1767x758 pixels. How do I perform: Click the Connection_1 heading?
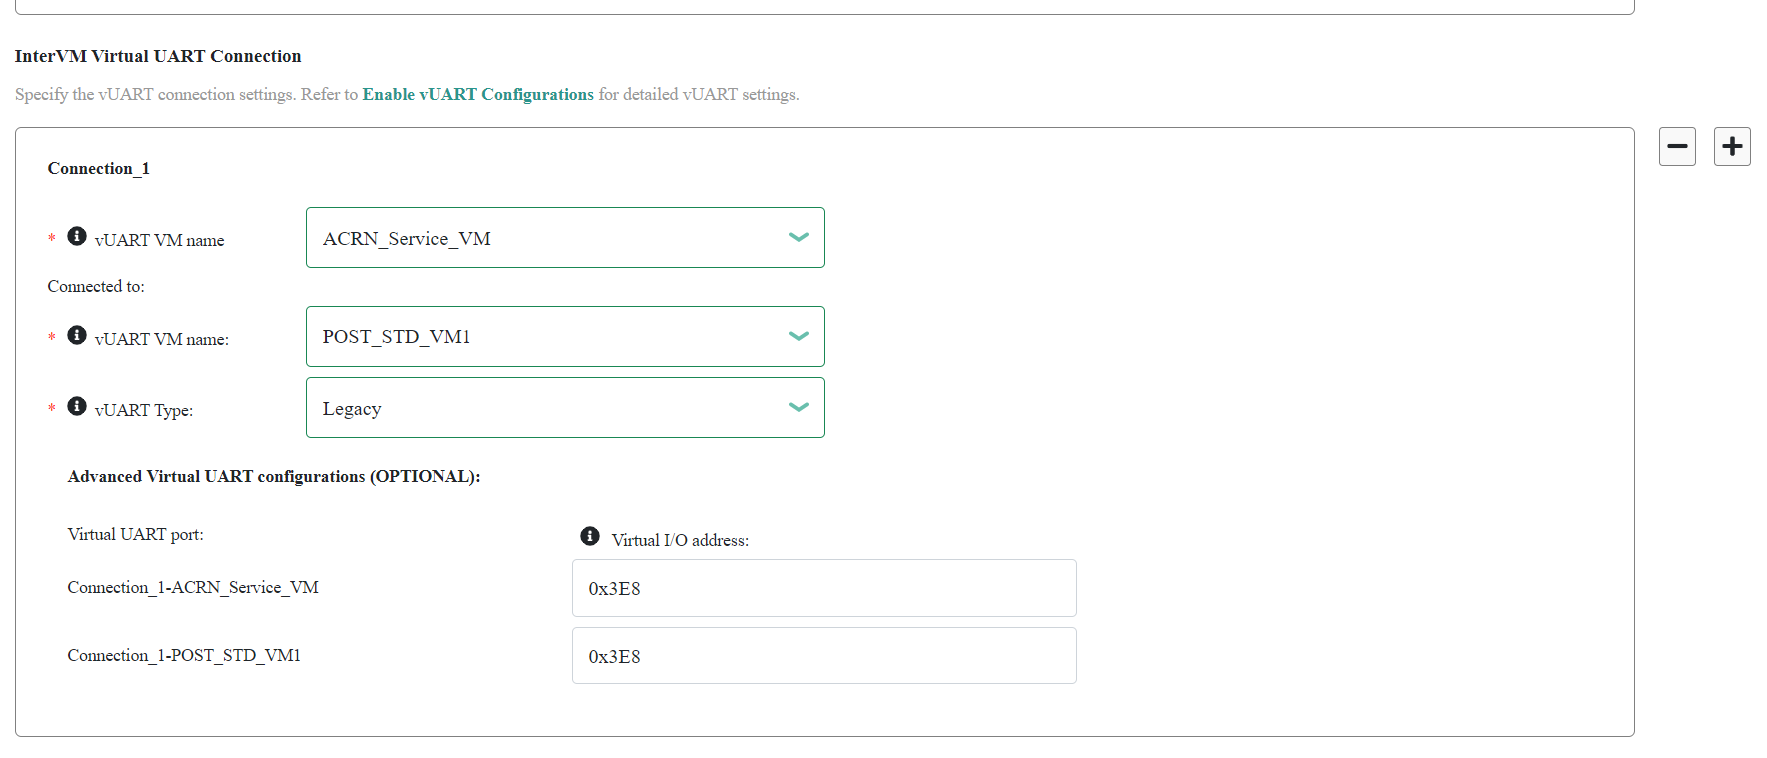click(x=98, y=168)
